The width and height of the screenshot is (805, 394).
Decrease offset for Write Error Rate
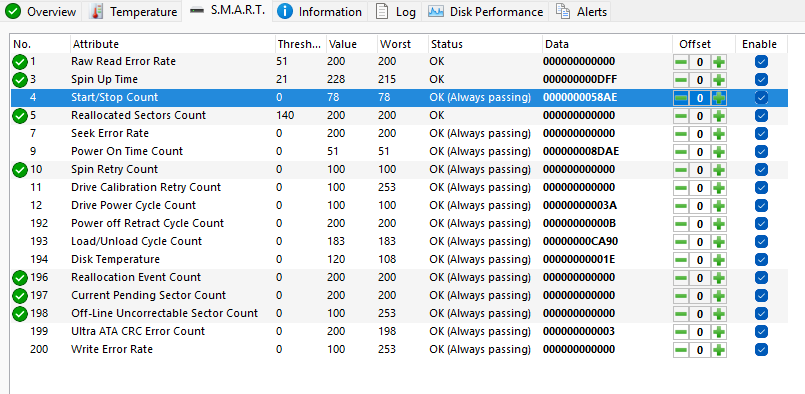pyautogui.click(x=681, y=350)
